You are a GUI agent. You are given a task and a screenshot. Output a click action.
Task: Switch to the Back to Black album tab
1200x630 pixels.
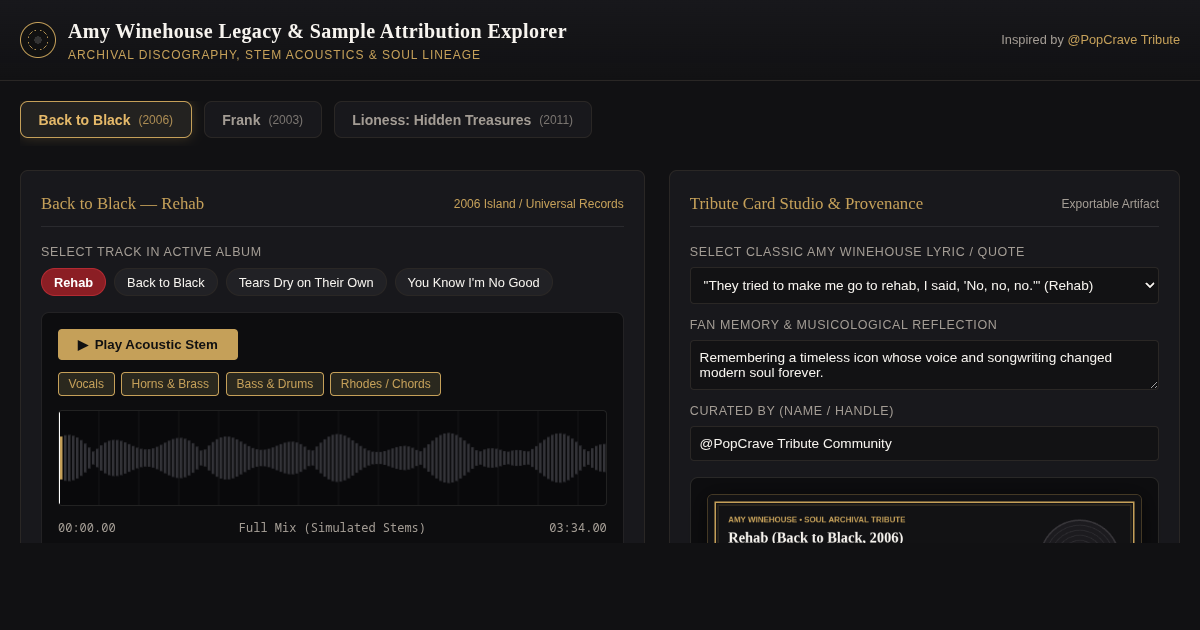click(106, 120)
